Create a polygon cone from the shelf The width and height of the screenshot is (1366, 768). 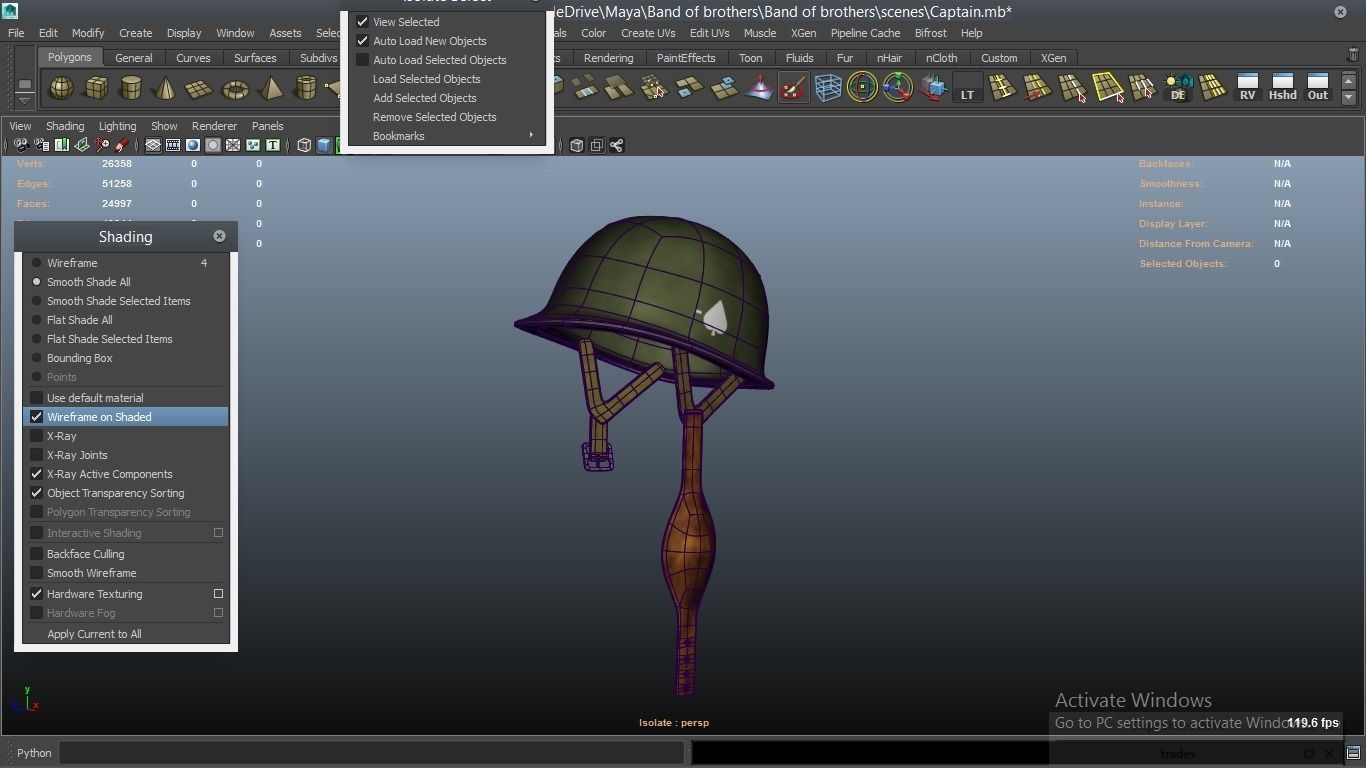point(165,89)
